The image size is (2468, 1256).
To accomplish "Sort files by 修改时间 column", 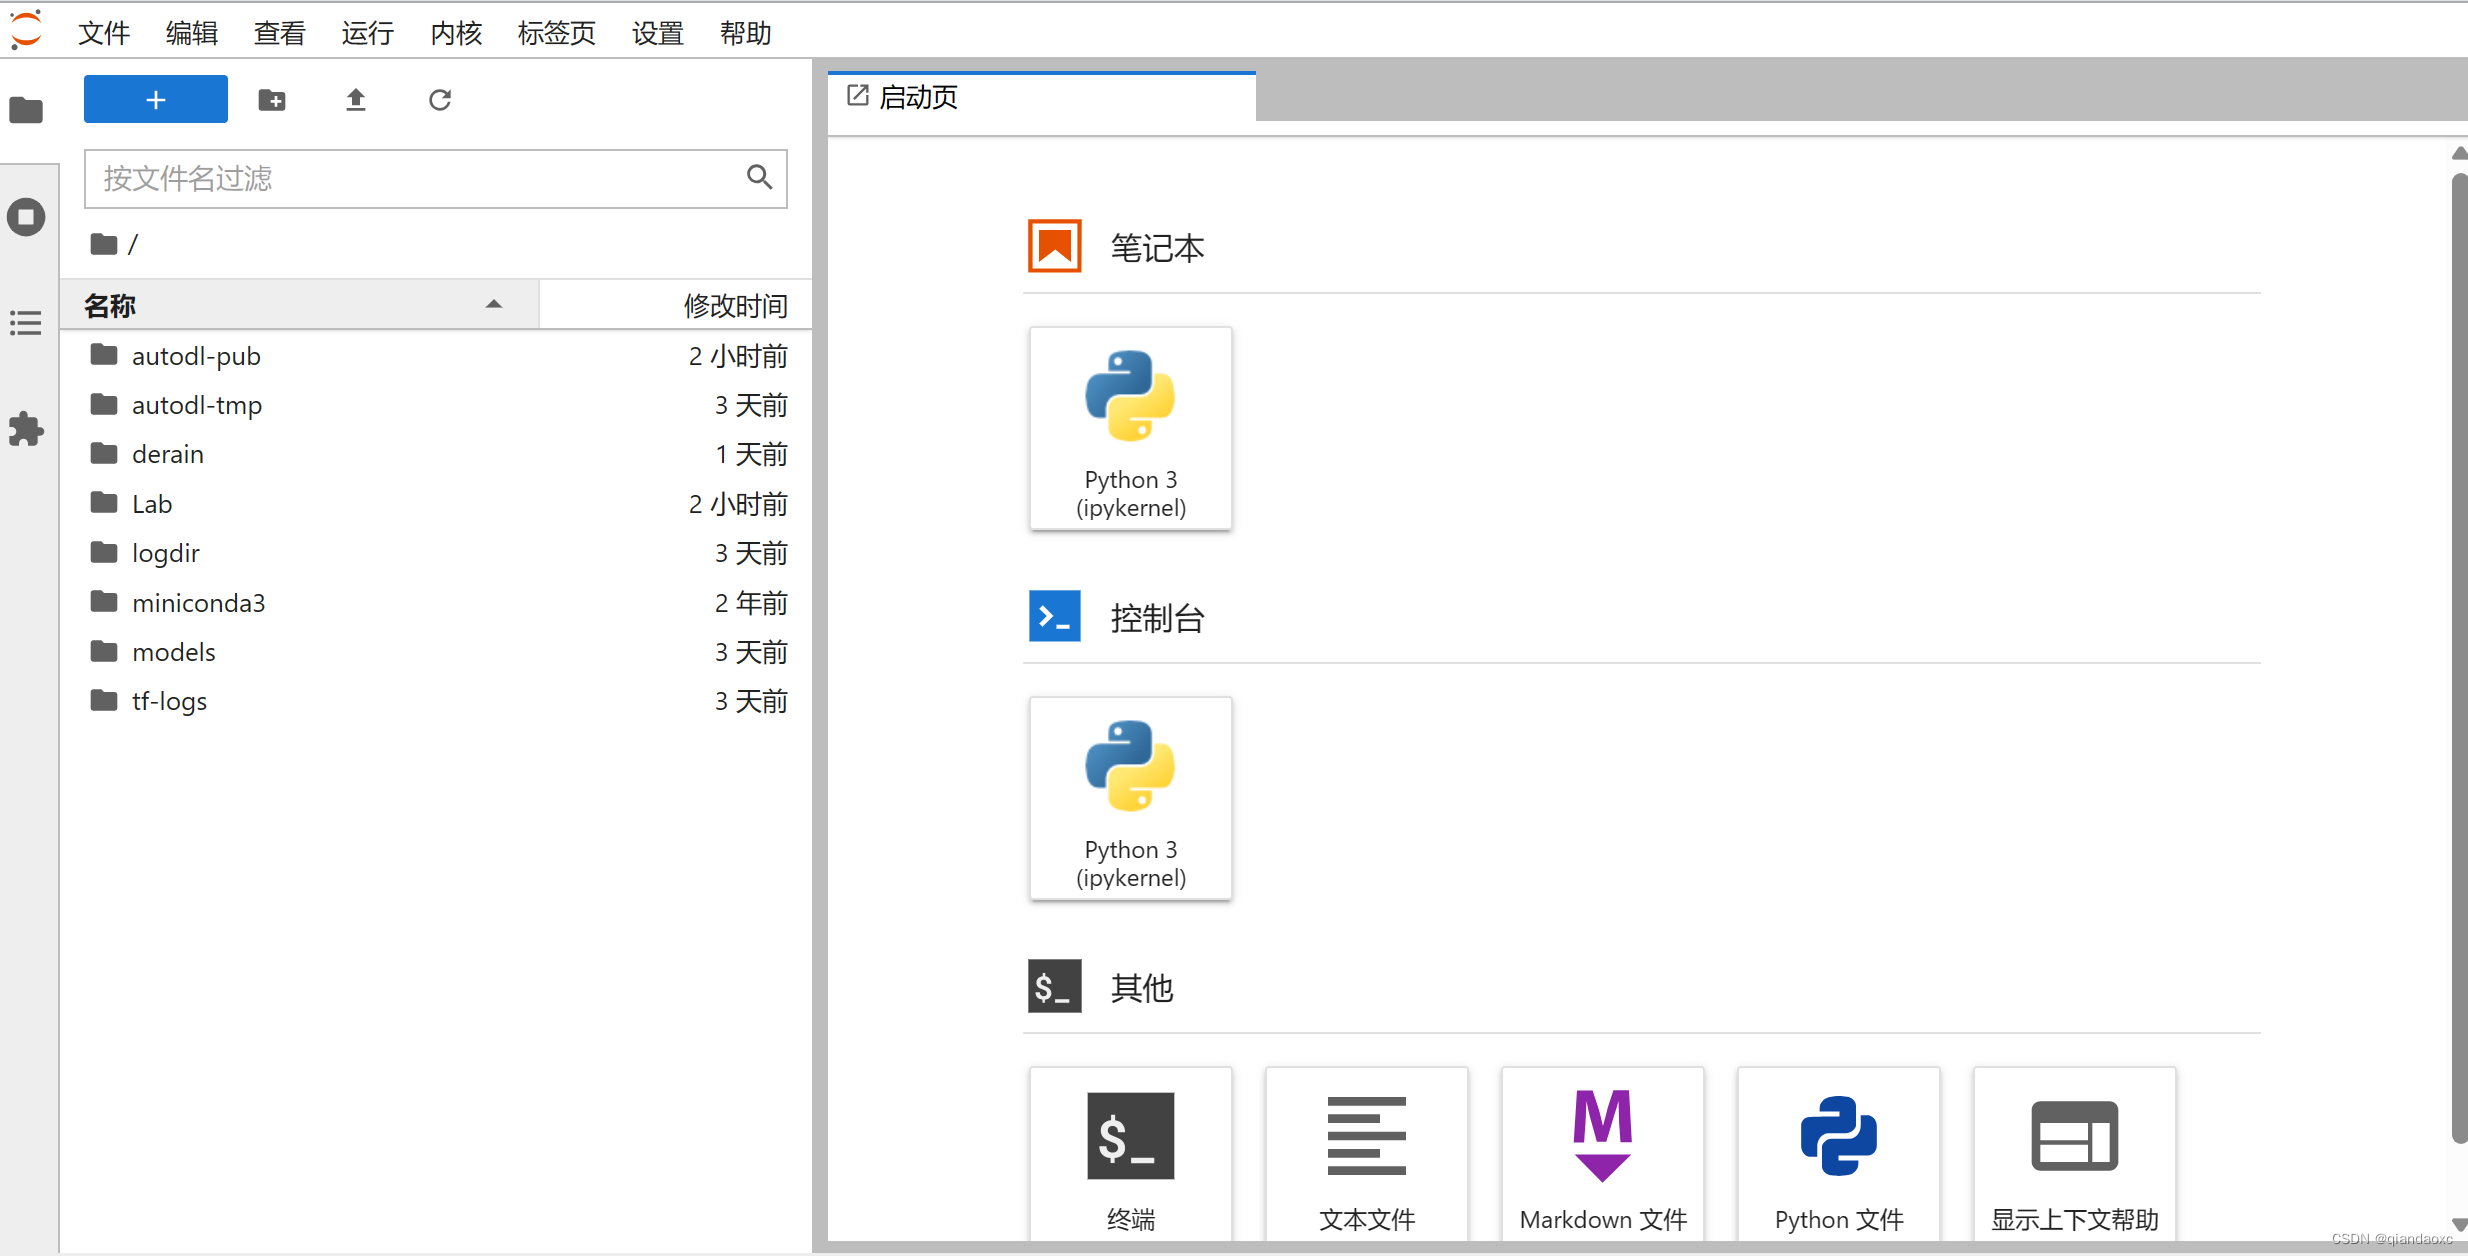I will pos(676,305).
